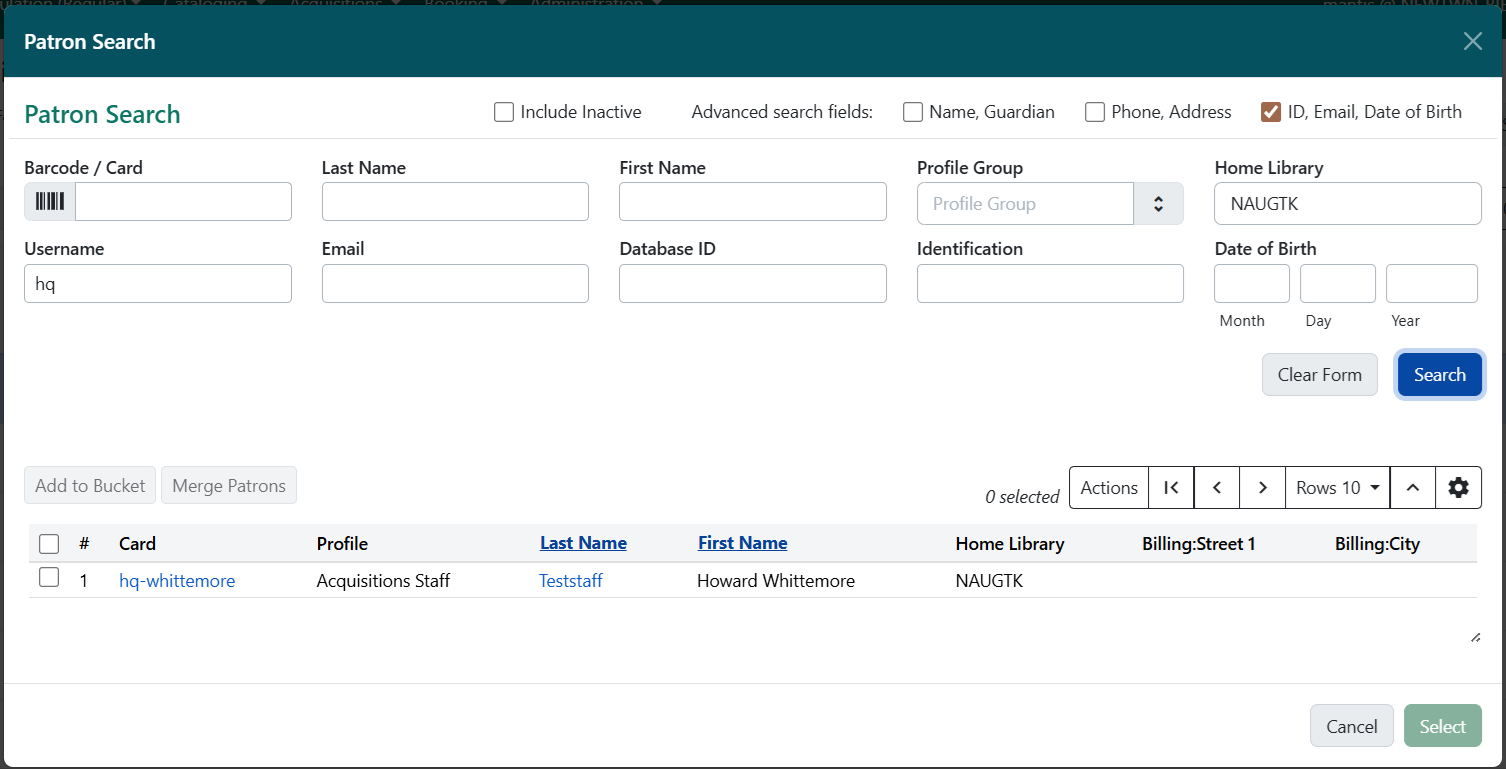
Task: Go to first page of results
Action: click(x=1171, y=487)
